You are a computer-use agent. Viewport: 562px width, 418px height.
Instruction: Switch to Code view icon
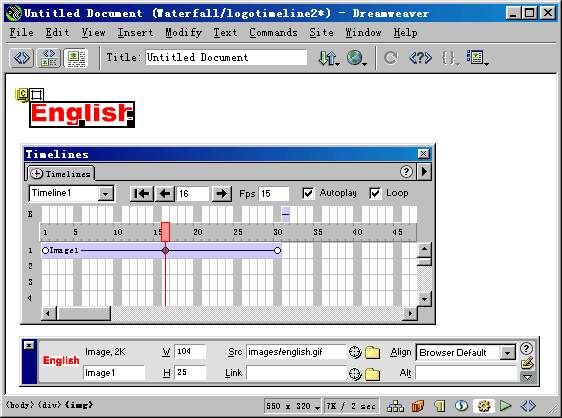22,58
